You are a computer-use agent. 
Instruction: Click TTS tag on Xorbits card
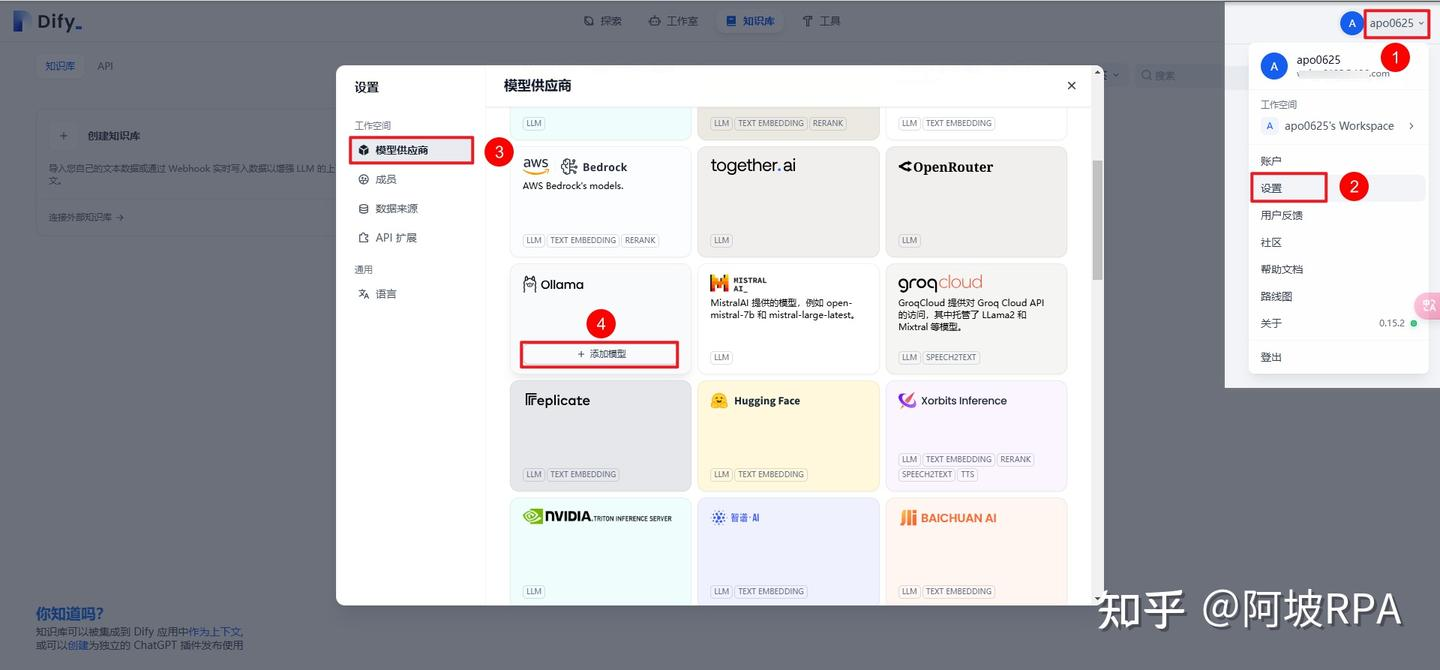click(x=967, y=474)
